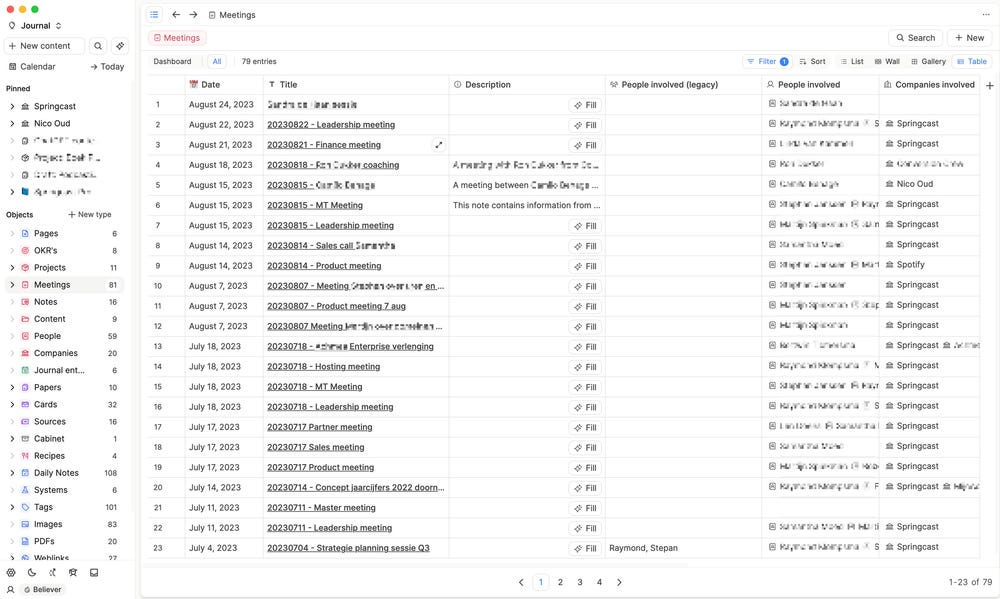The image size is (1000, 599).
Task: Expand the Daily Notes object type
Action: tap(12, 473)
